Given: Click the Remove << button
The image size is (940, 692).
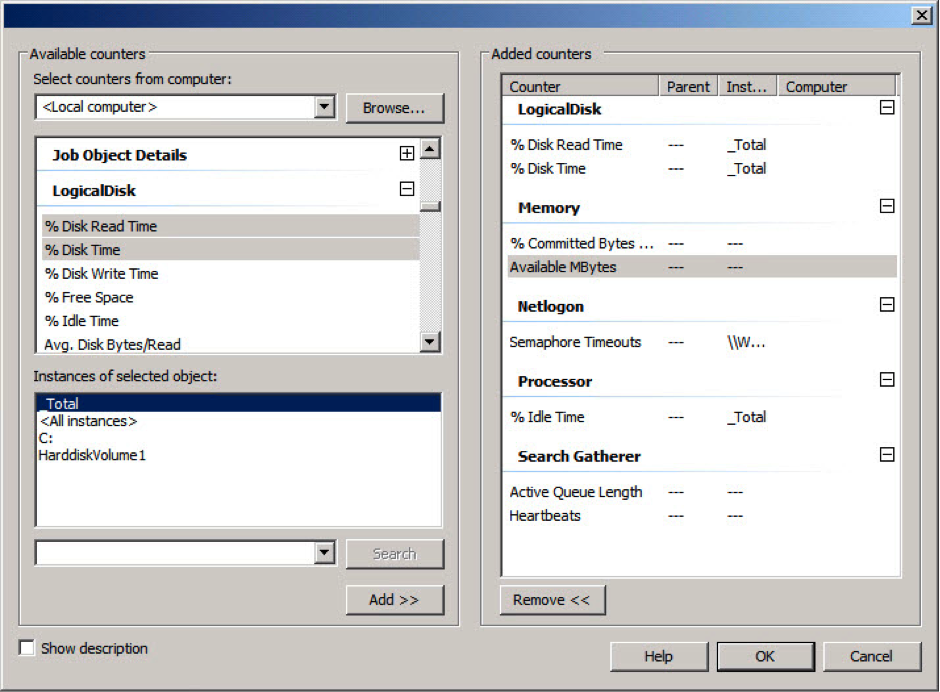Looking at the screenshot, I should [552, 600].
